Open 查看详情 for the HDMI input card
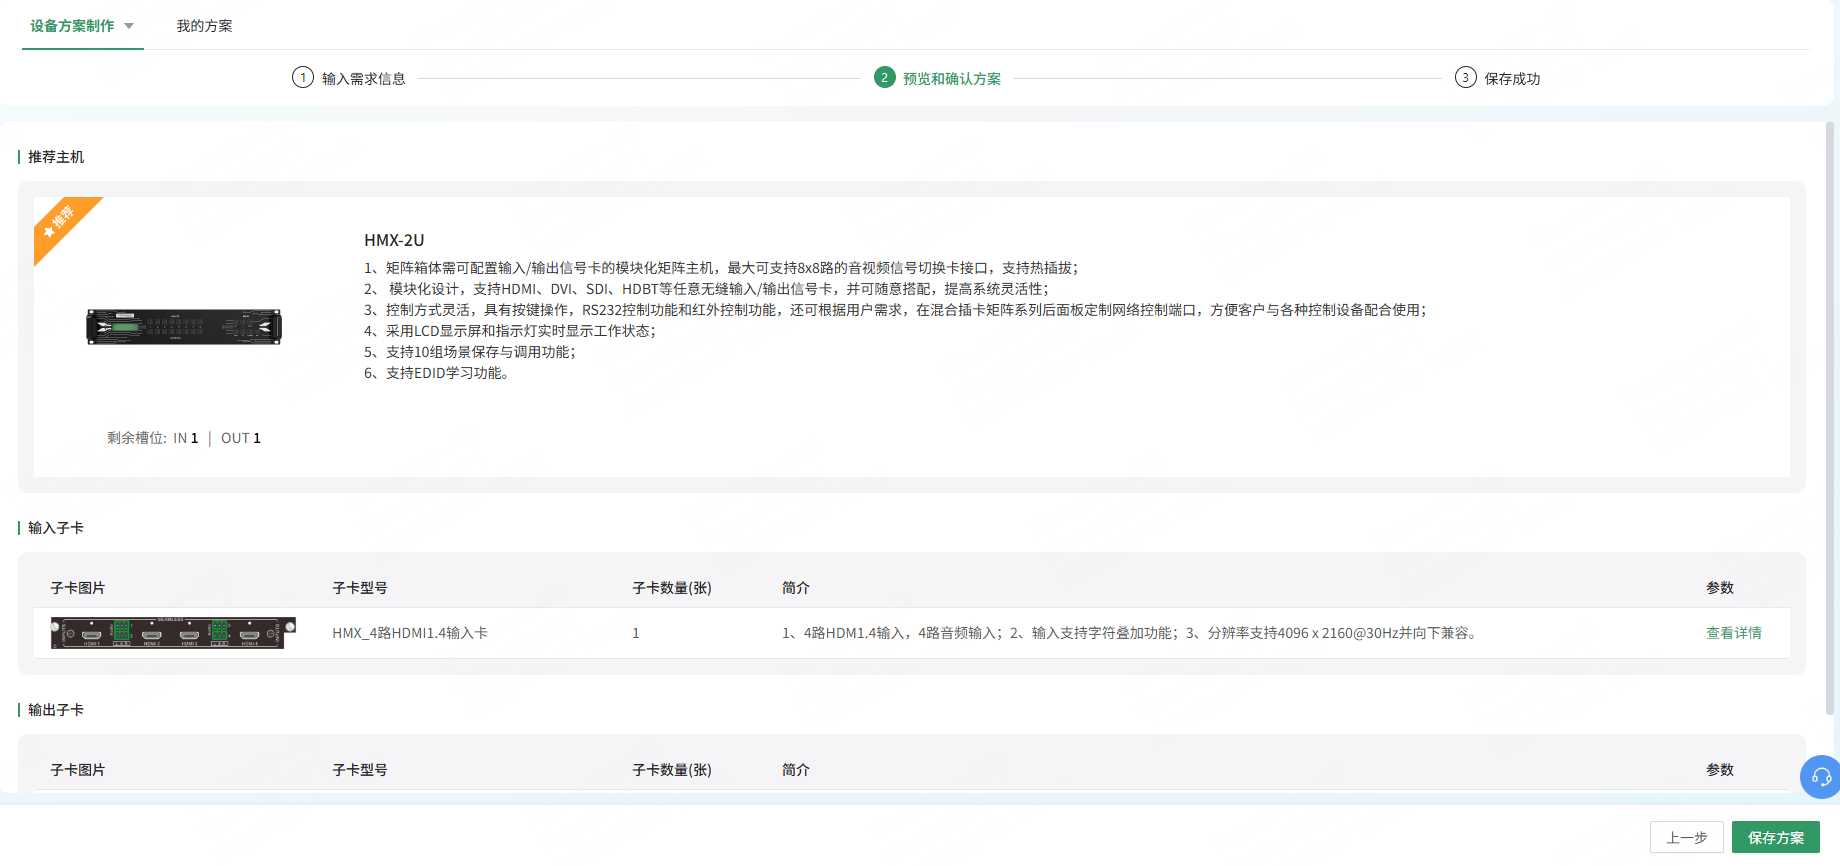The height and width of the screenshot is (866, 1840). pos(1733,633)
